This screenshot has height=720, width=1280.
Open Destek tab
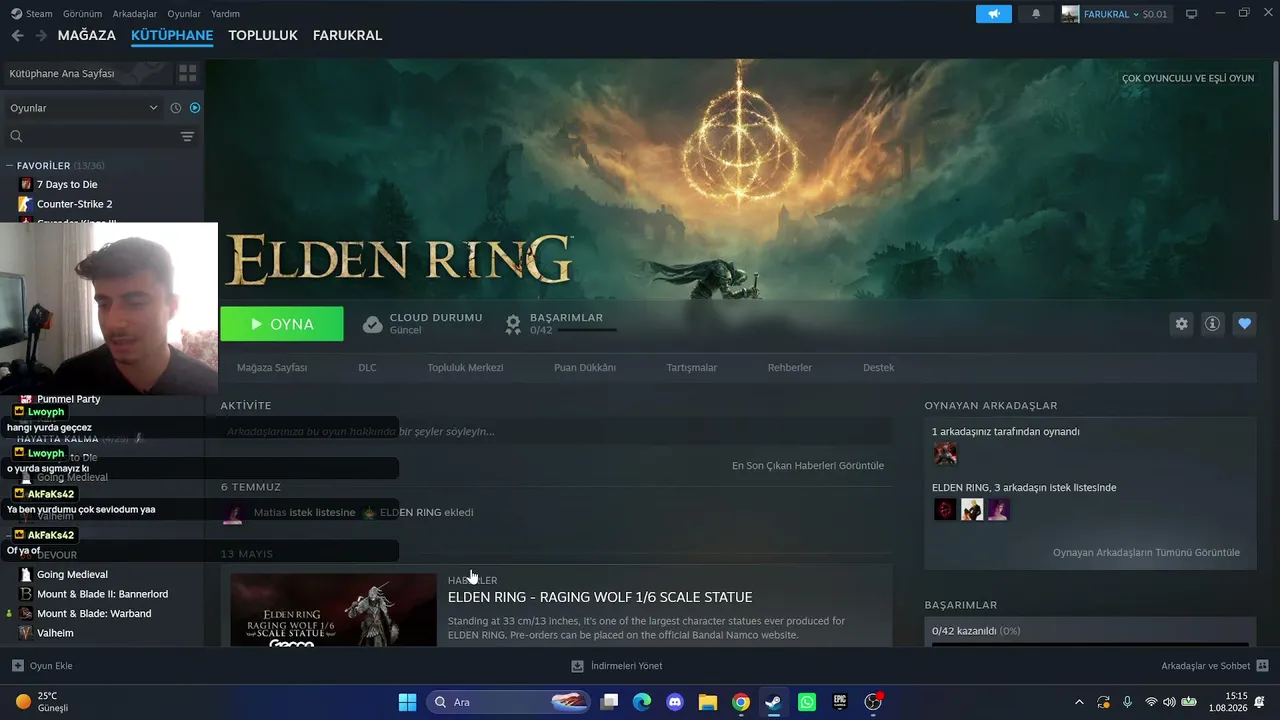pos(879,368)
